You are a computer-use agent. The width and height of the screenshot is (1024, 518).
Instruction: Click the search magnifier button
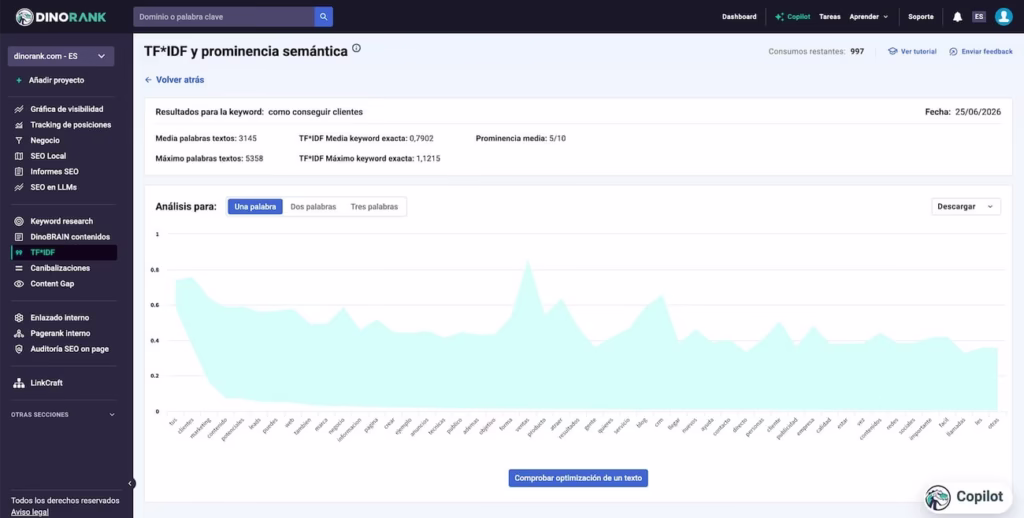click(x=323, y=17)
